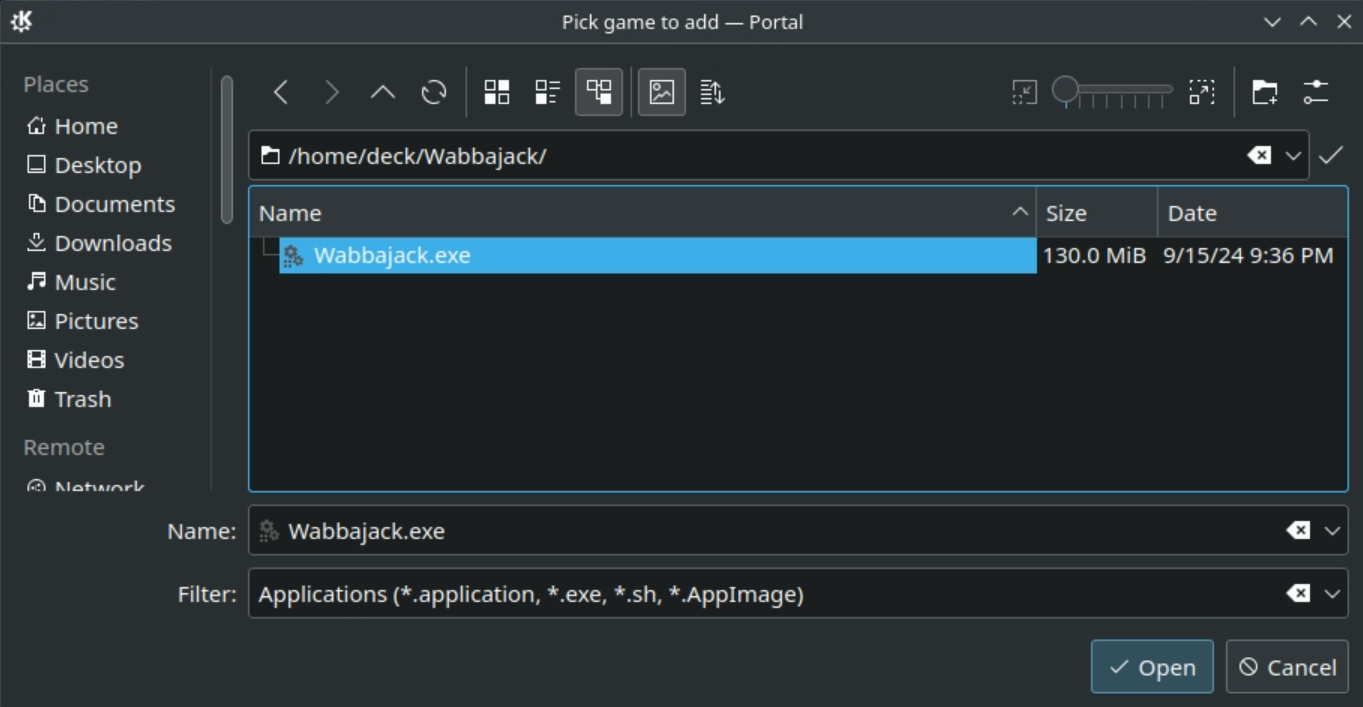Reload the current folder view
The width and height of the screenshot is (1363, 707).
coord(434,93)
